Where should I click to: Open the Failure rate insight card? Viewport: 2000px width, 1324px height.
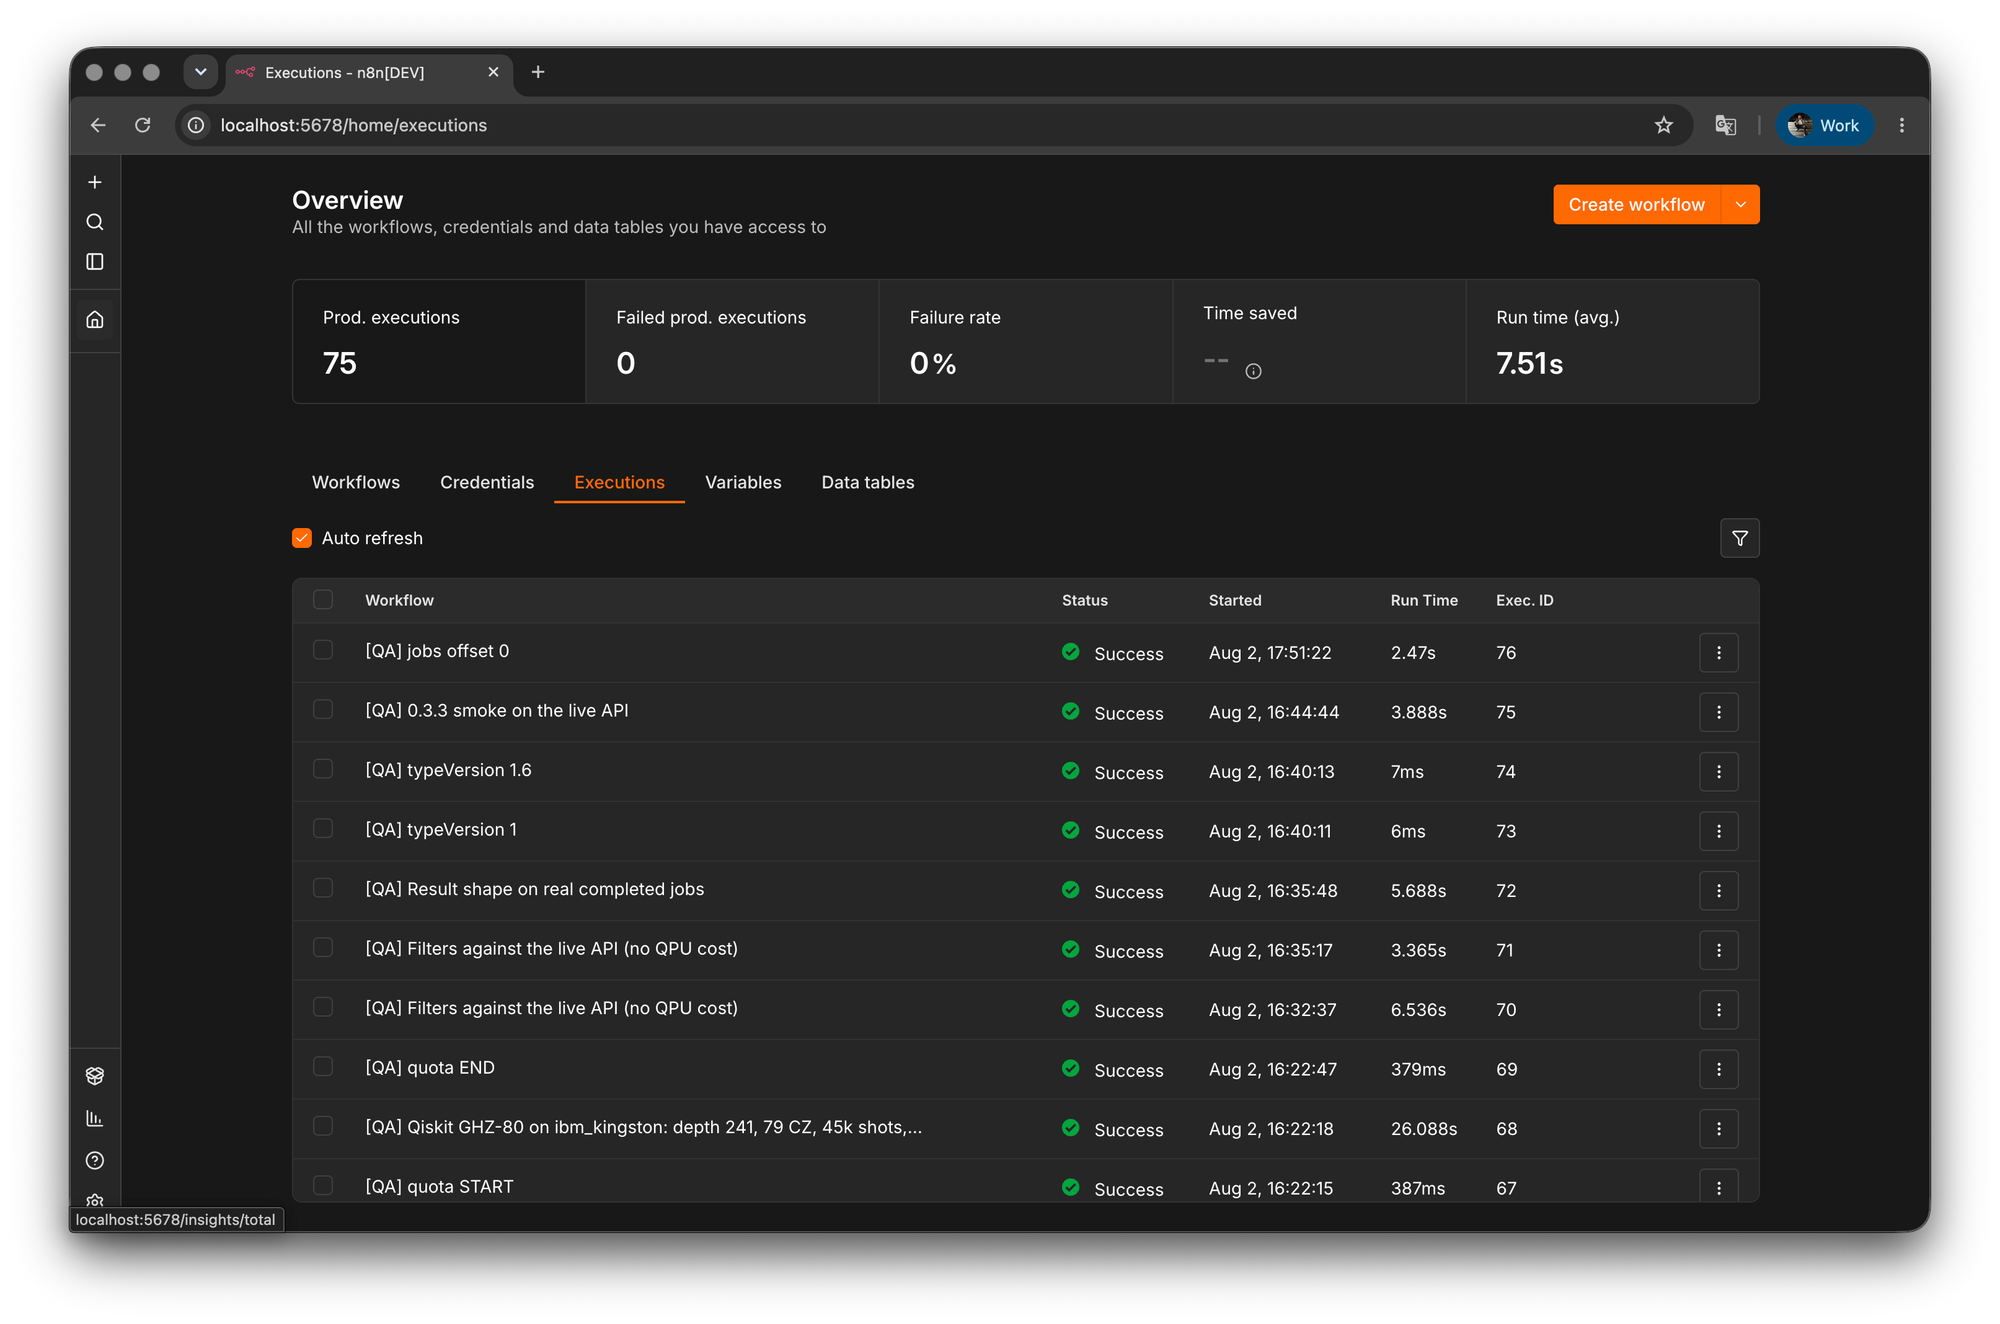[1026, 342]
